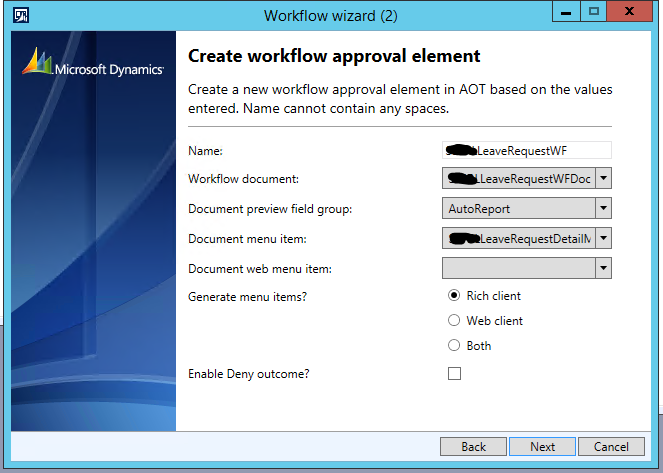663x473 pixels.
Task: Click inside the Name input field
Action: pyautogui.click(x=527, y=150)
